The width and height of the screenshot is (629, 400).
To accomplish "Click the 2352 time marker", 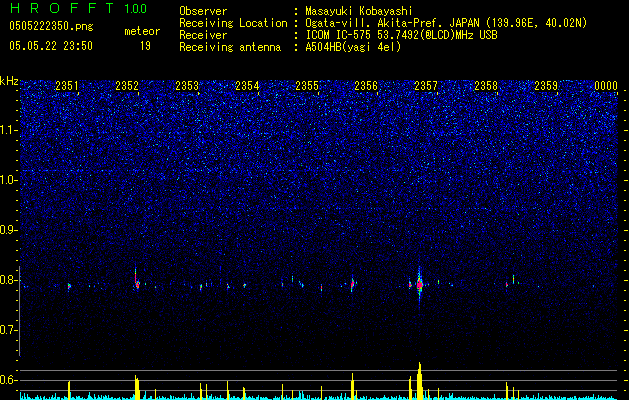I will pos(127,86).
